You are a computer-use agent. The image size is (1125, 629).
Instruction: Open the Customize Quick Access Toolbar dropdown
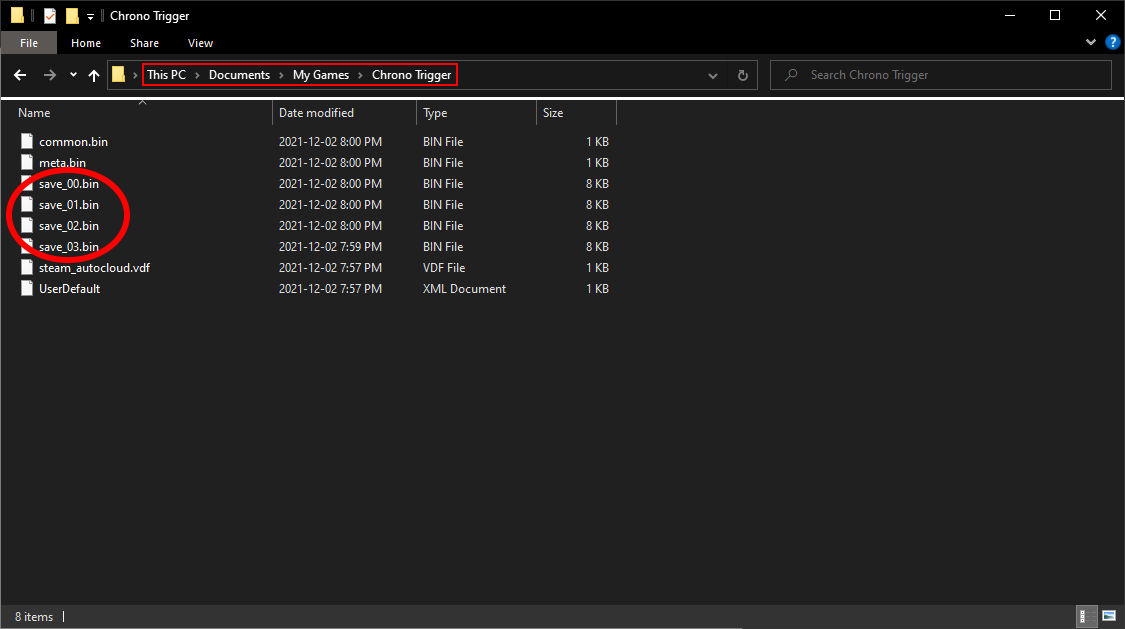pos(90,16)
